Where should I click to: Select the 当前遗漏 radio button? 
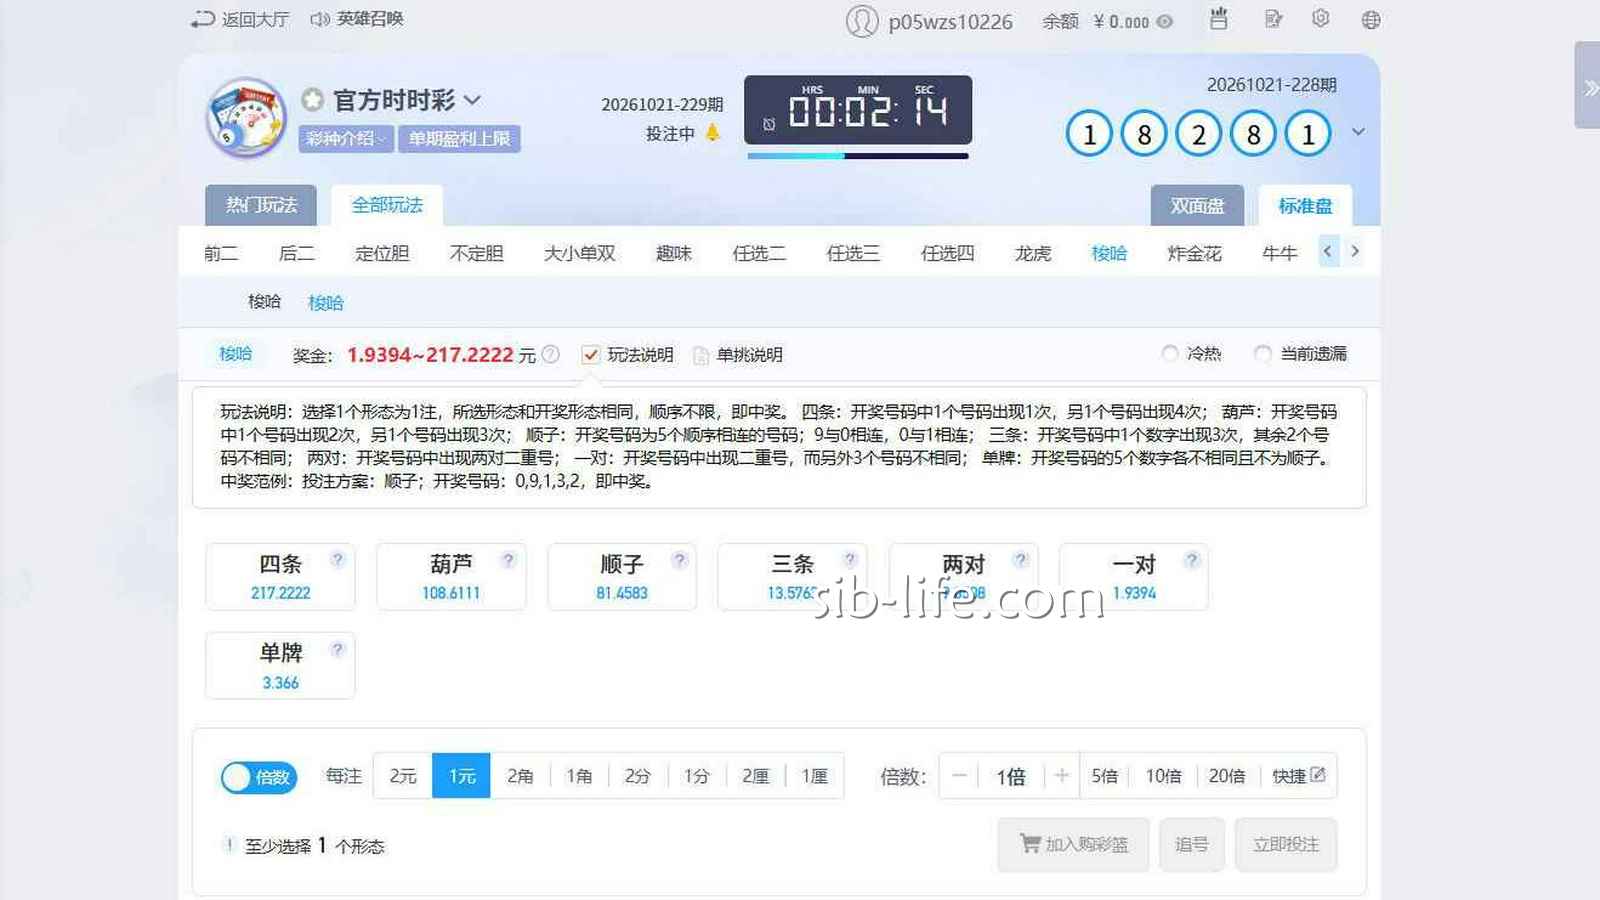[1263, 353]
